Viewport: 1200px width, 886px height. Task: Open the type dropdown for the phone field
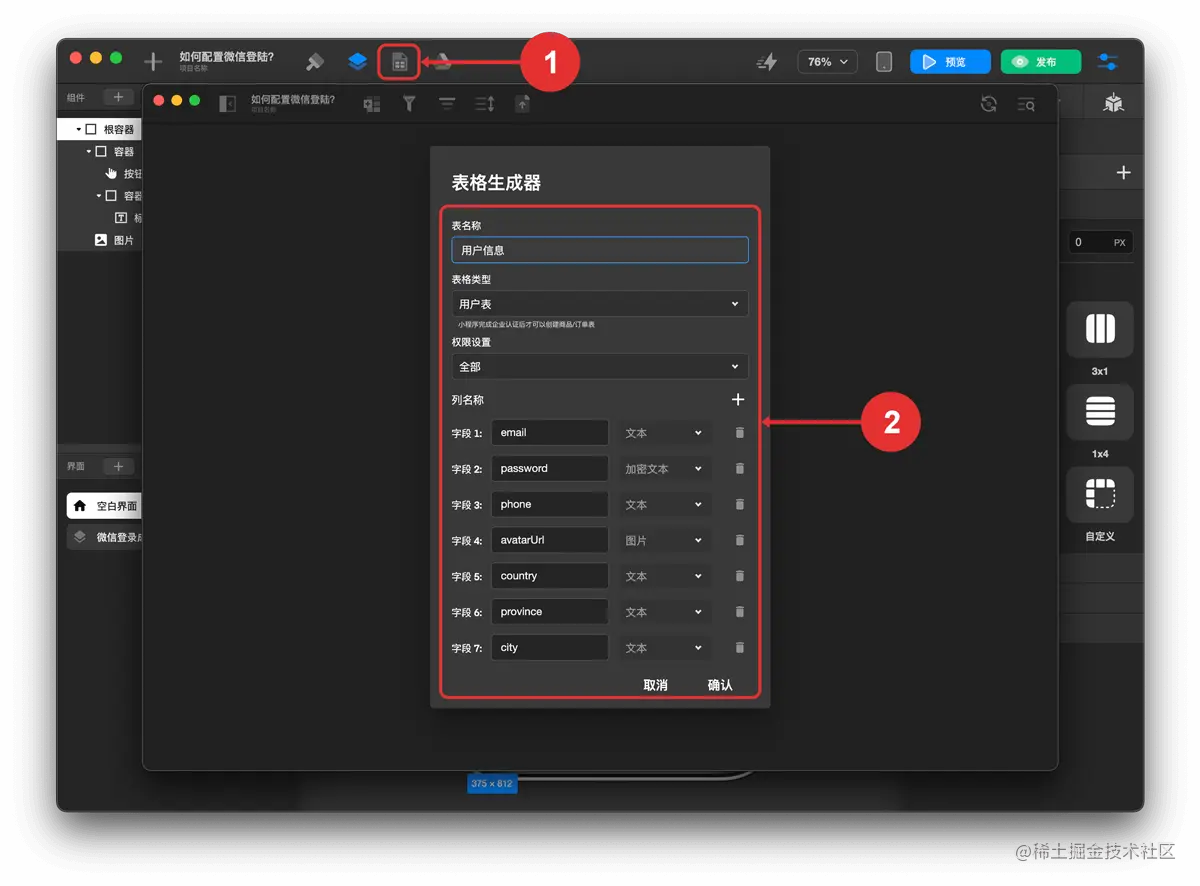point(665,505)
